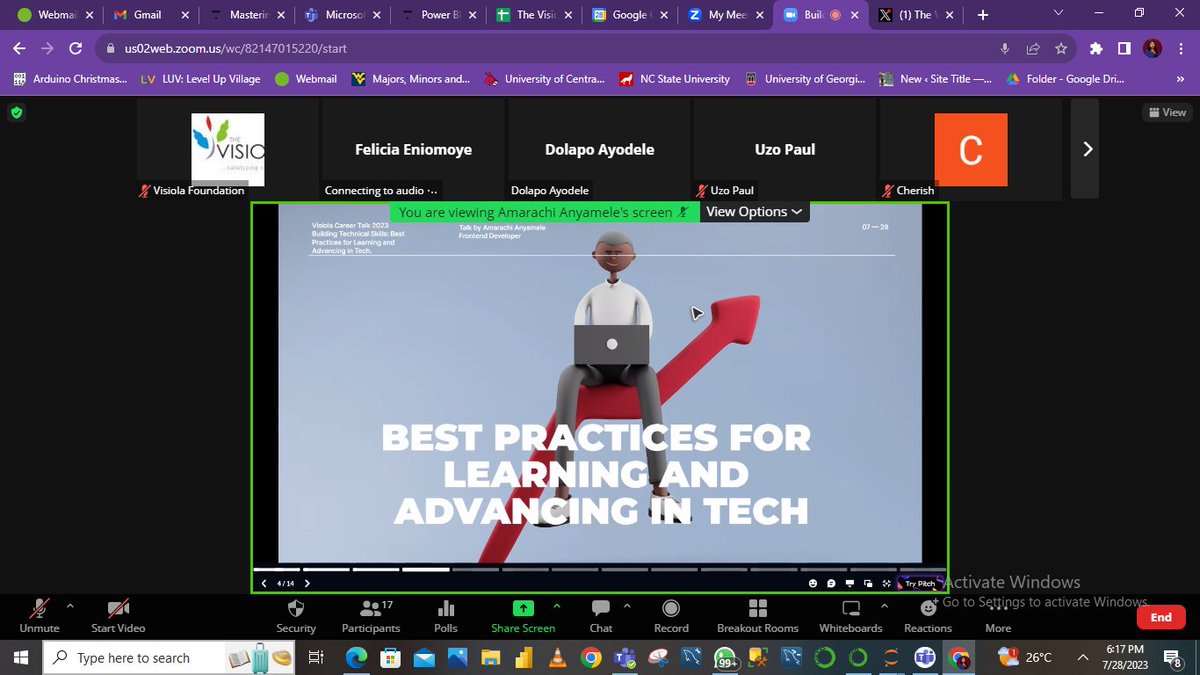Open the Participants panel
Screen dimensions: 1200x675
point(372,616)
